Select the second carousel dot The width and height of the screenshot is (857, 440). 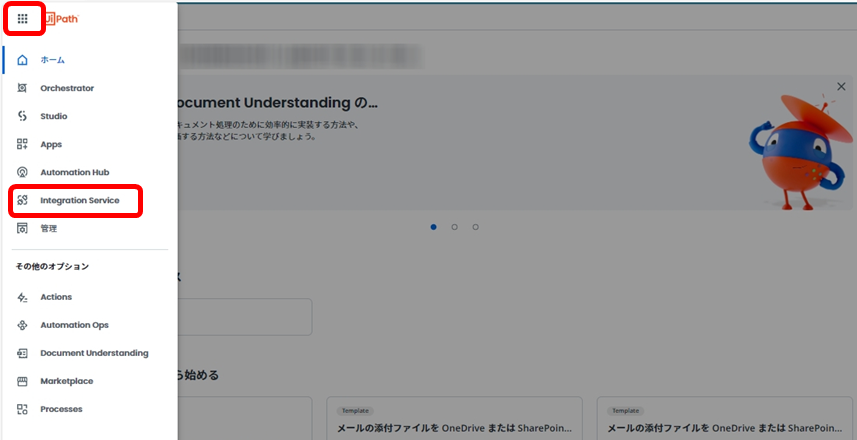pyautogui.click(x=454, y=227)
